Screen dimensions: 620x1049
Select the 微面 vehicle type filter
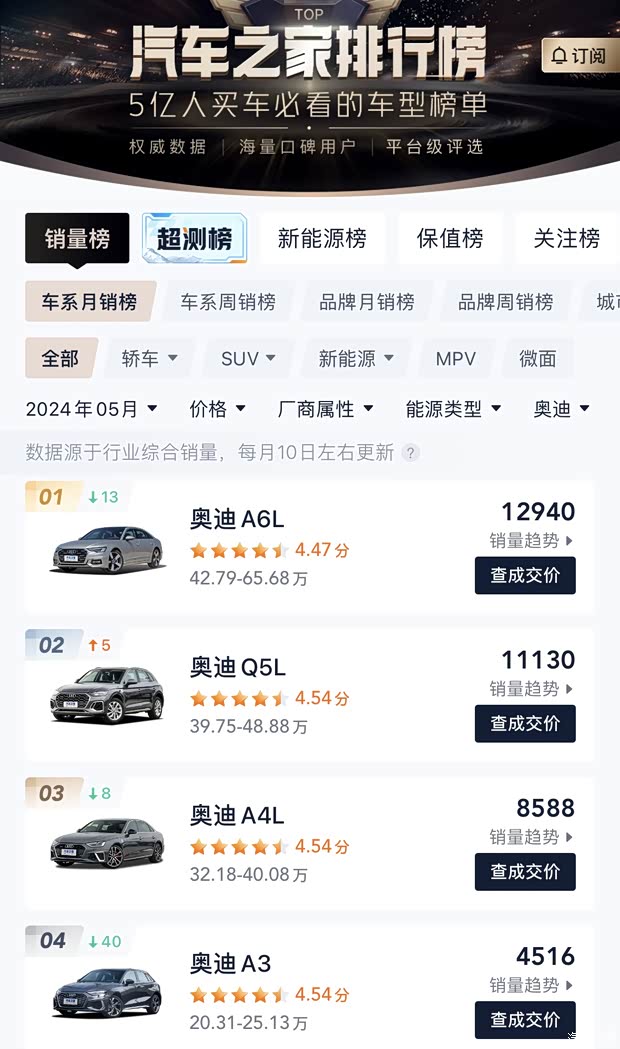[x=538, y=358]
